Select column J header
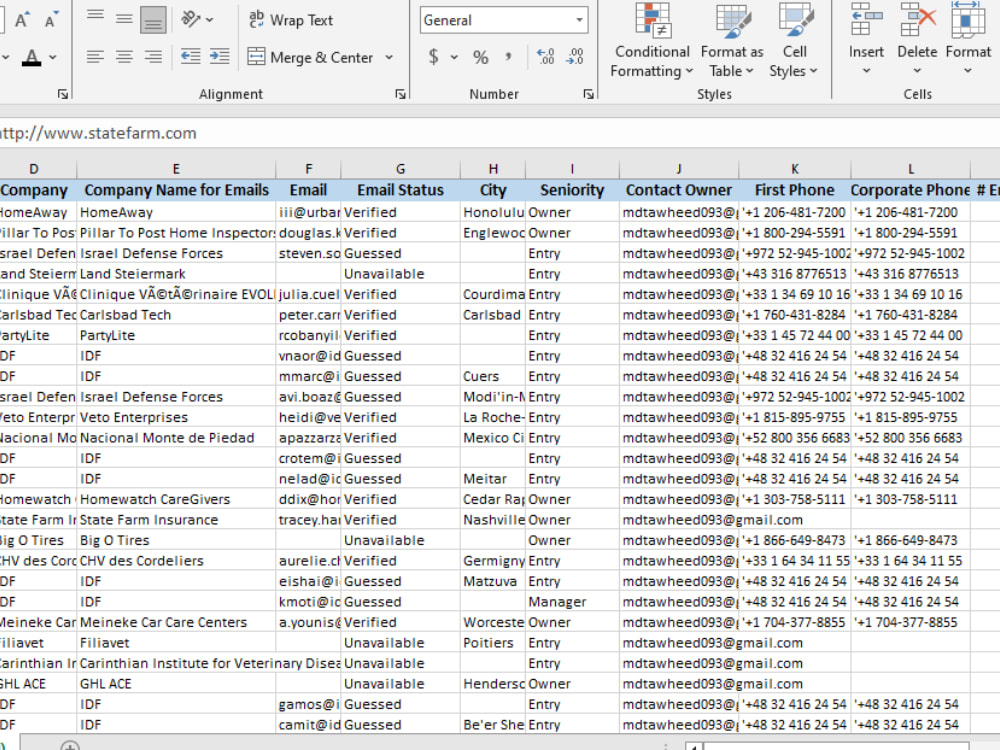This screenshot has height=750, width=1000. pyautogui.click(x=679, y=169)
